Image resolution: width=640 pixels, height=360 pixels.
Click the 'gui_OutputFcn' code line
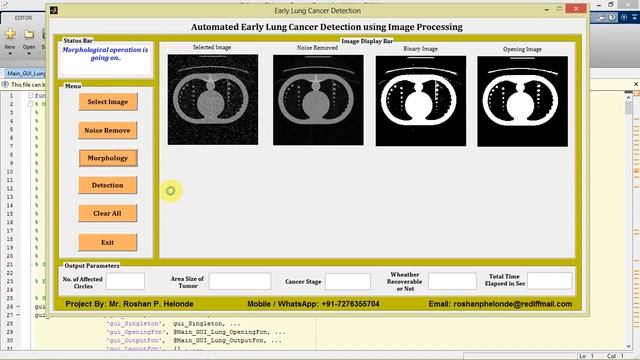point(193,340)
